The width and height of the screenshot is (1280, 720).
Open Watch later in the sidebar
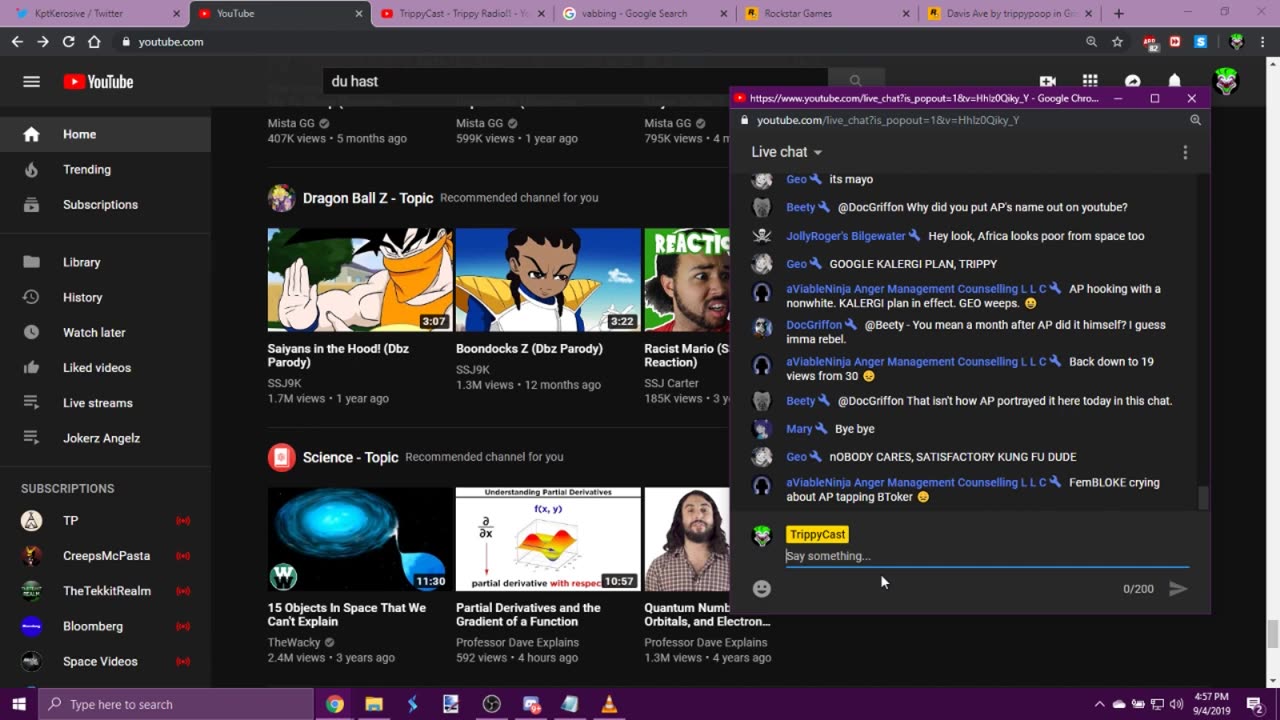[x=105, y=332]
